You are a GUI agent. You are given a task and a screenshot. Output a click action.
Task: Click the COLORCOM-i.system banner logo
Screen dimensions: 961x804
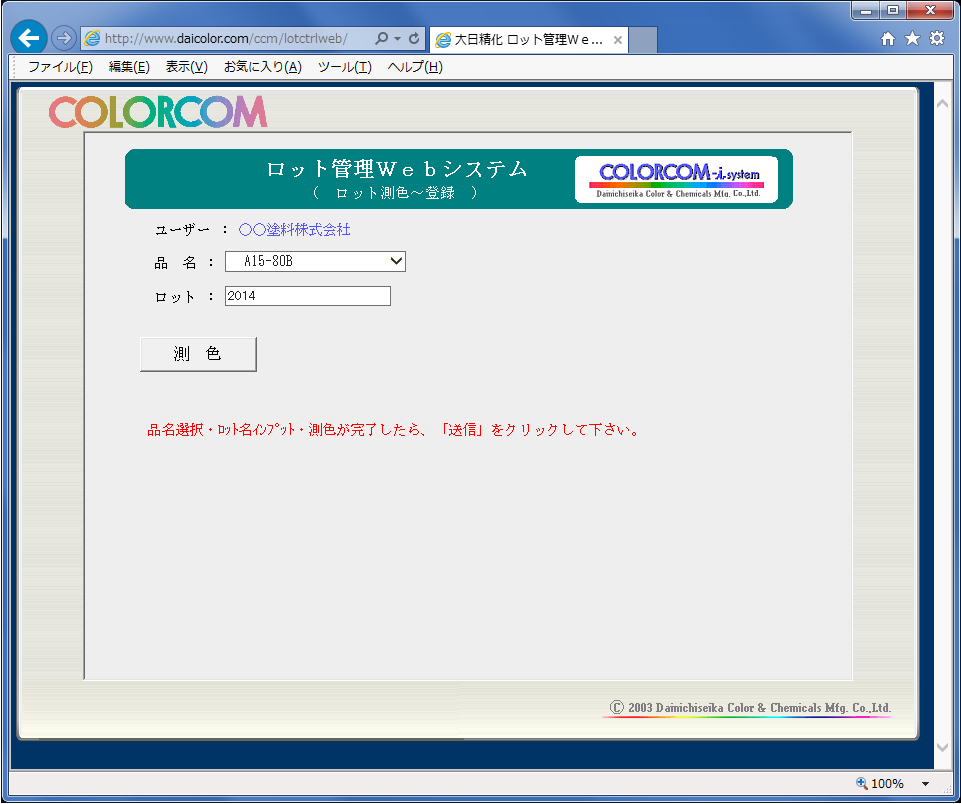tap(677, 180)
